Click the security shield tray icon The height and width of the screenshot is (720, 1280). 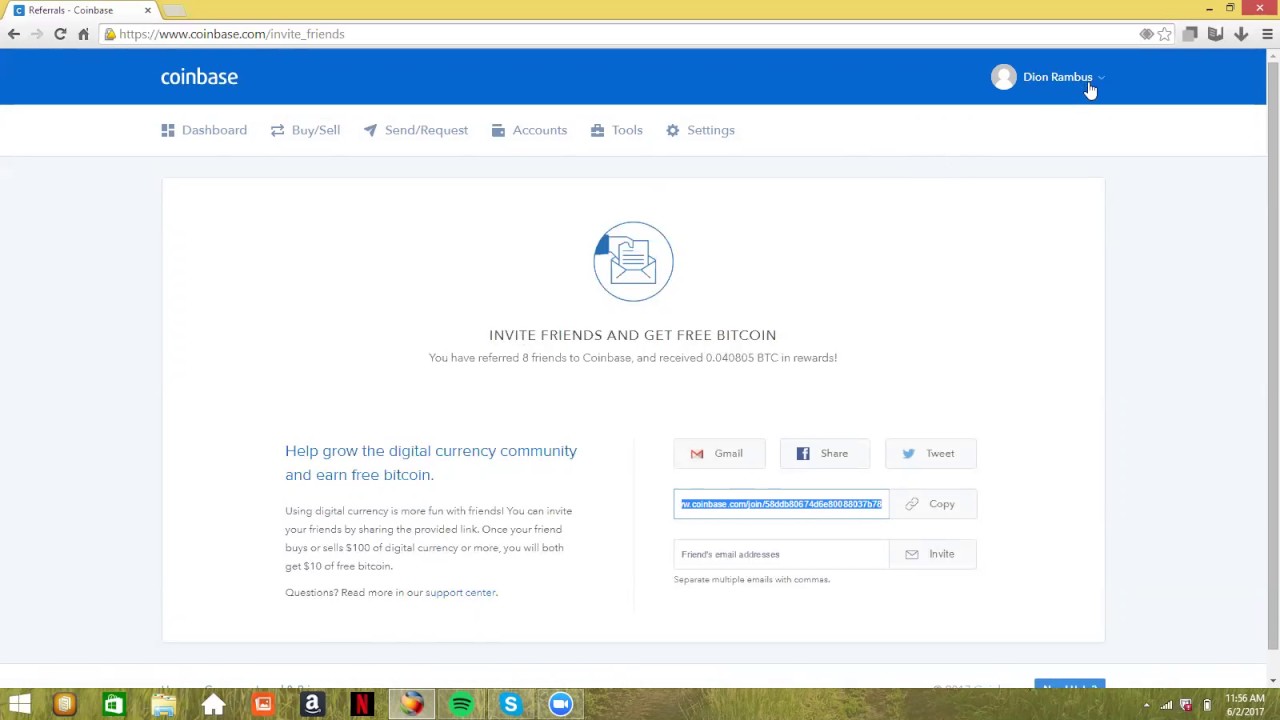pos(1186,705)
